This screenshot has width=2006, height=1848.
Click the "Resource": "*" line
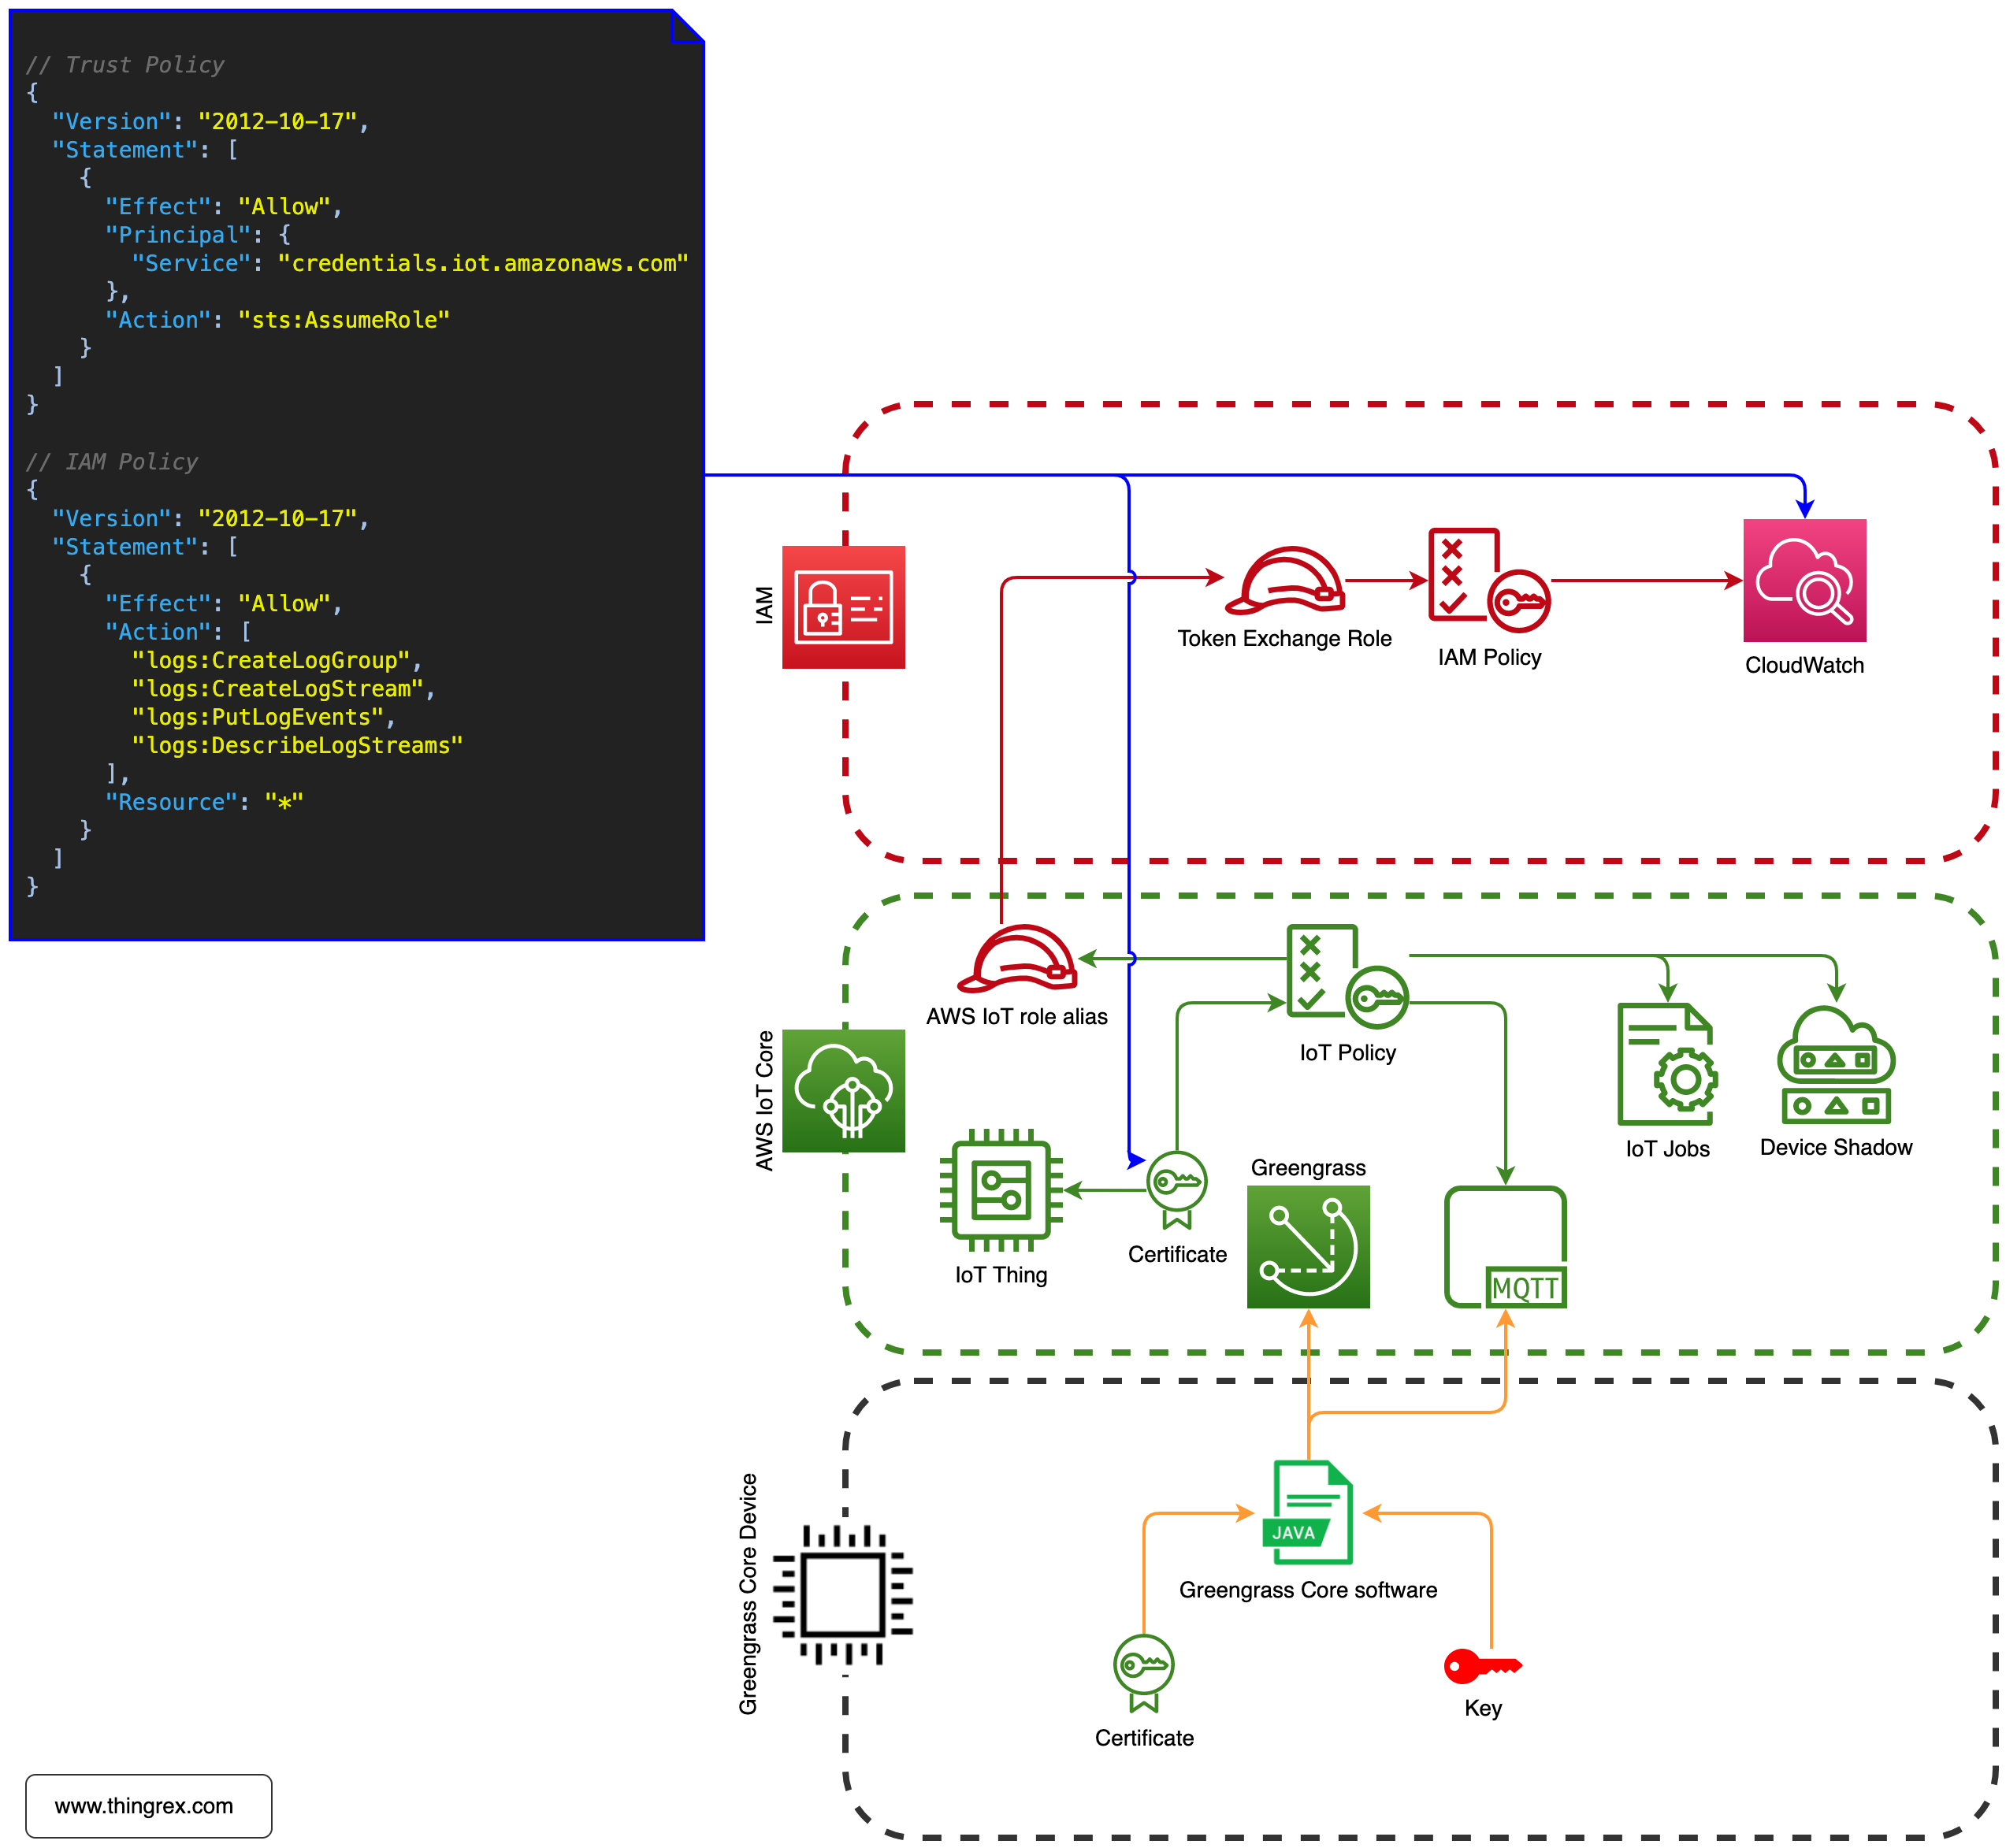pyautogui.click(x=204, y=803)
